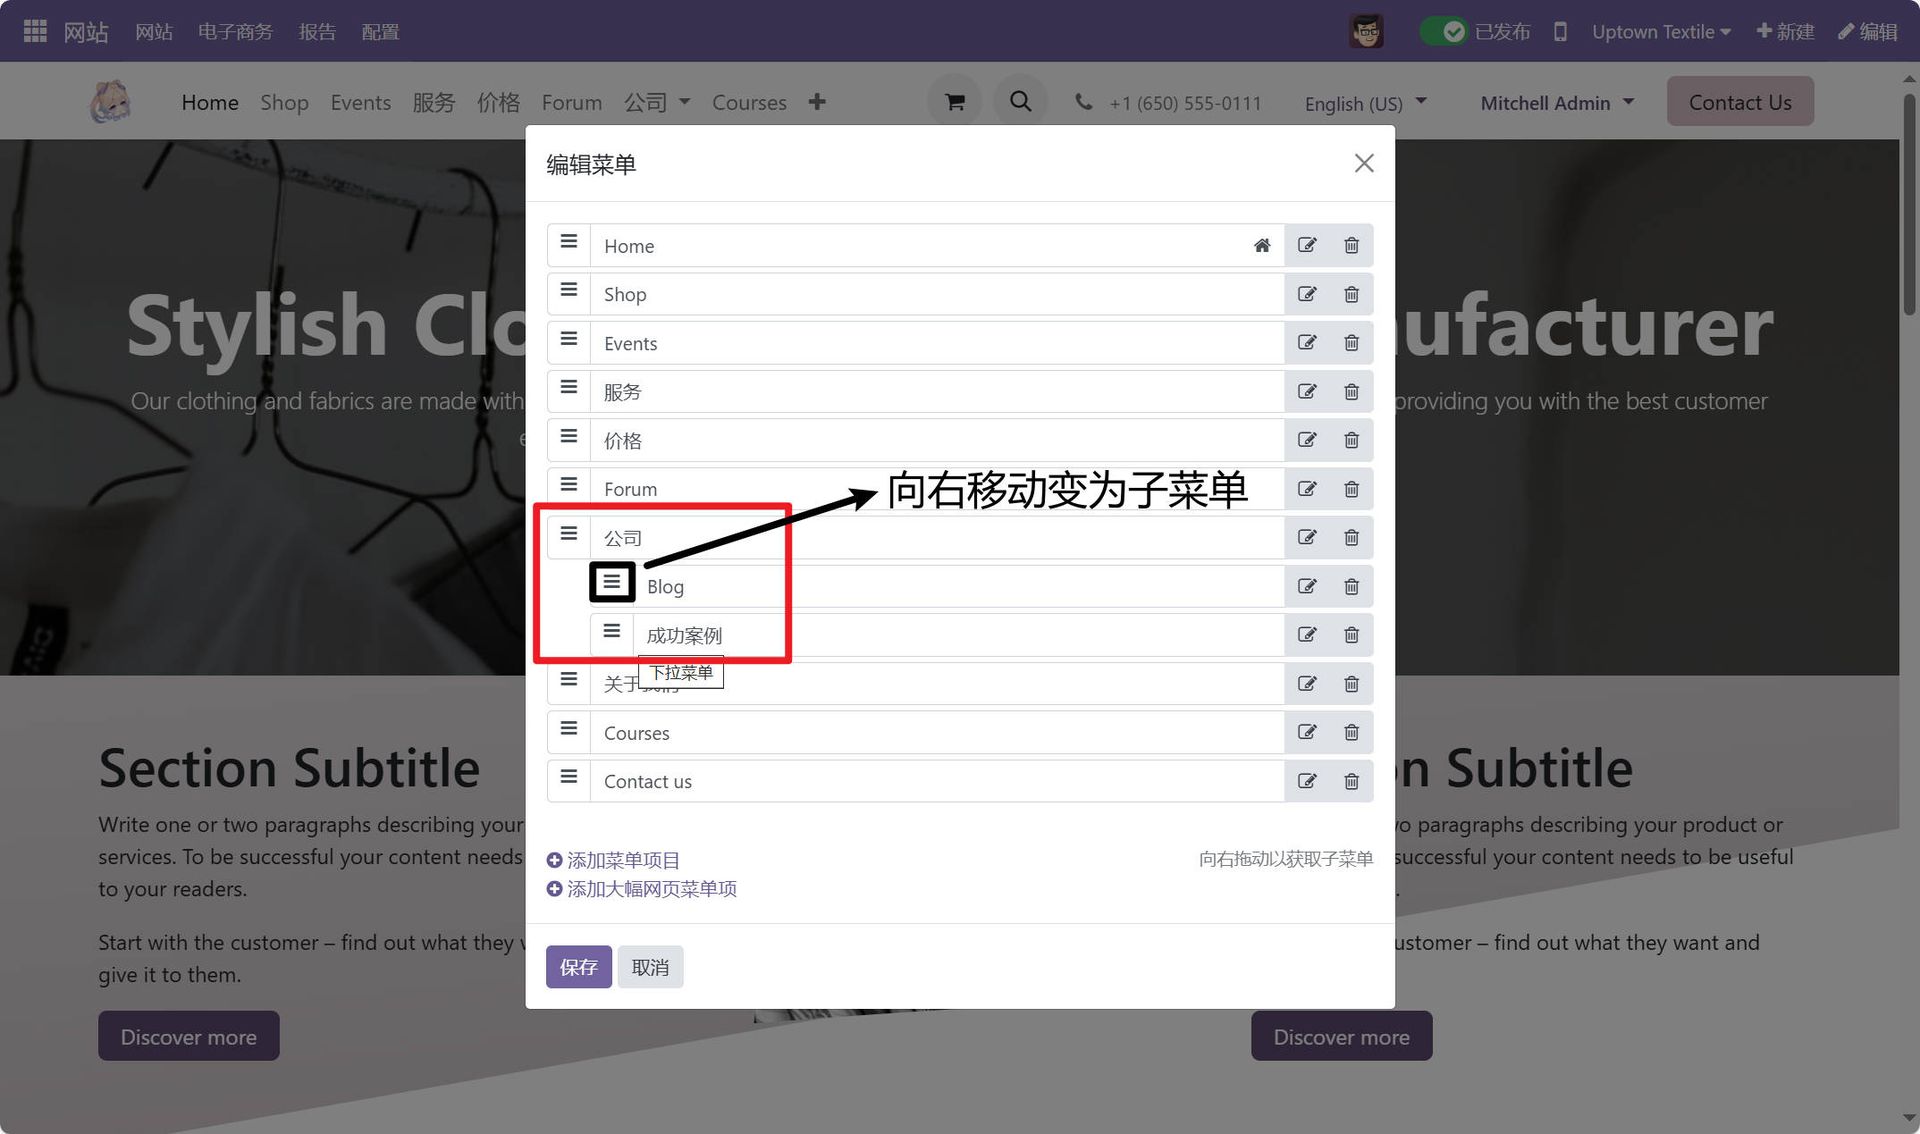Edit the 服务 menu item
This screenshot has height=1134, width=1920.
click(x=1307, y=391)
